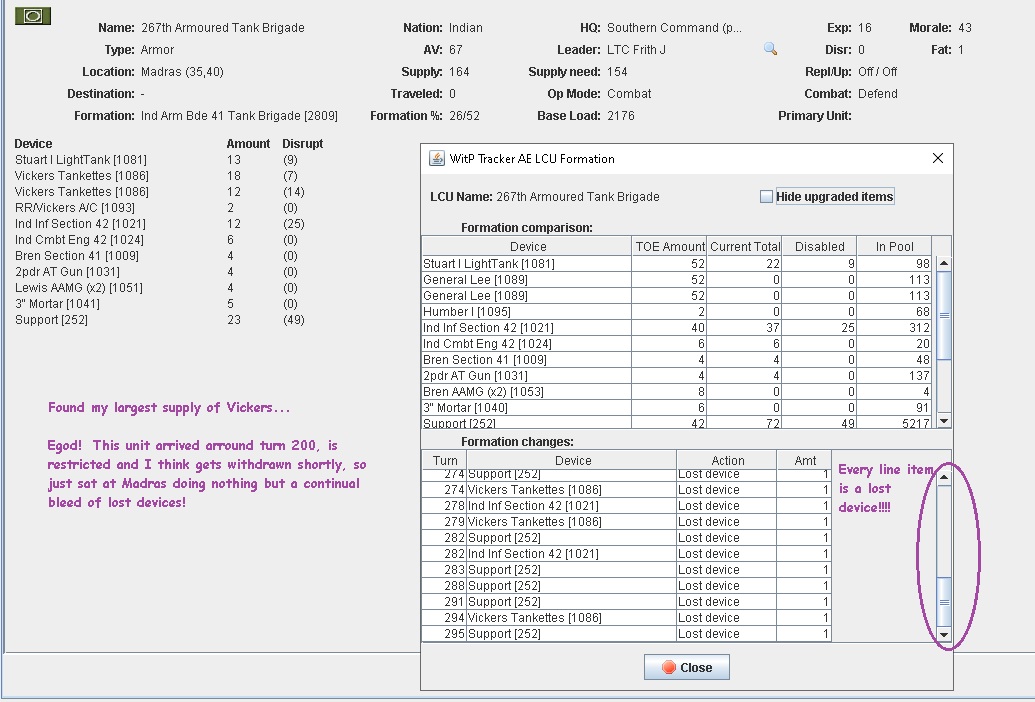The image size is (1035, 702).
Task: Select the turn 283 Support row
Action: tap(626, 569)
